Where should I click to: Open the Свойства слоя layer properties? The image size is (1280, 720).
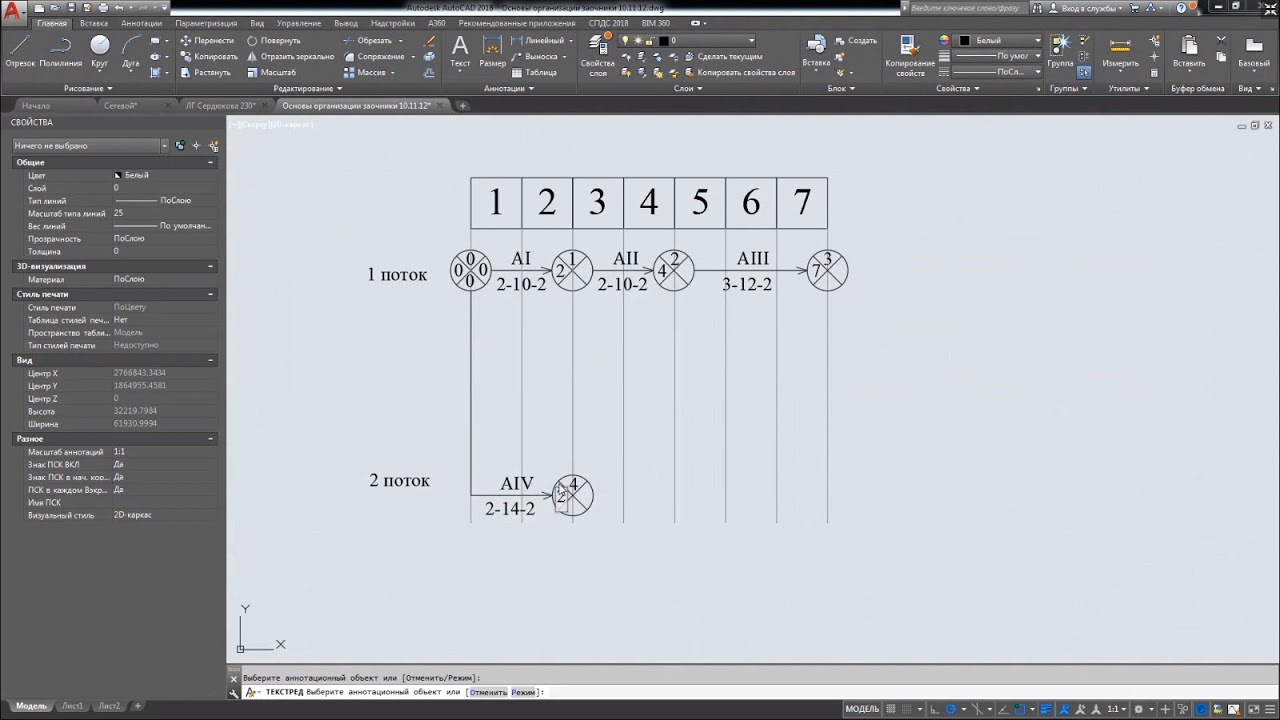tap(598, 55)
